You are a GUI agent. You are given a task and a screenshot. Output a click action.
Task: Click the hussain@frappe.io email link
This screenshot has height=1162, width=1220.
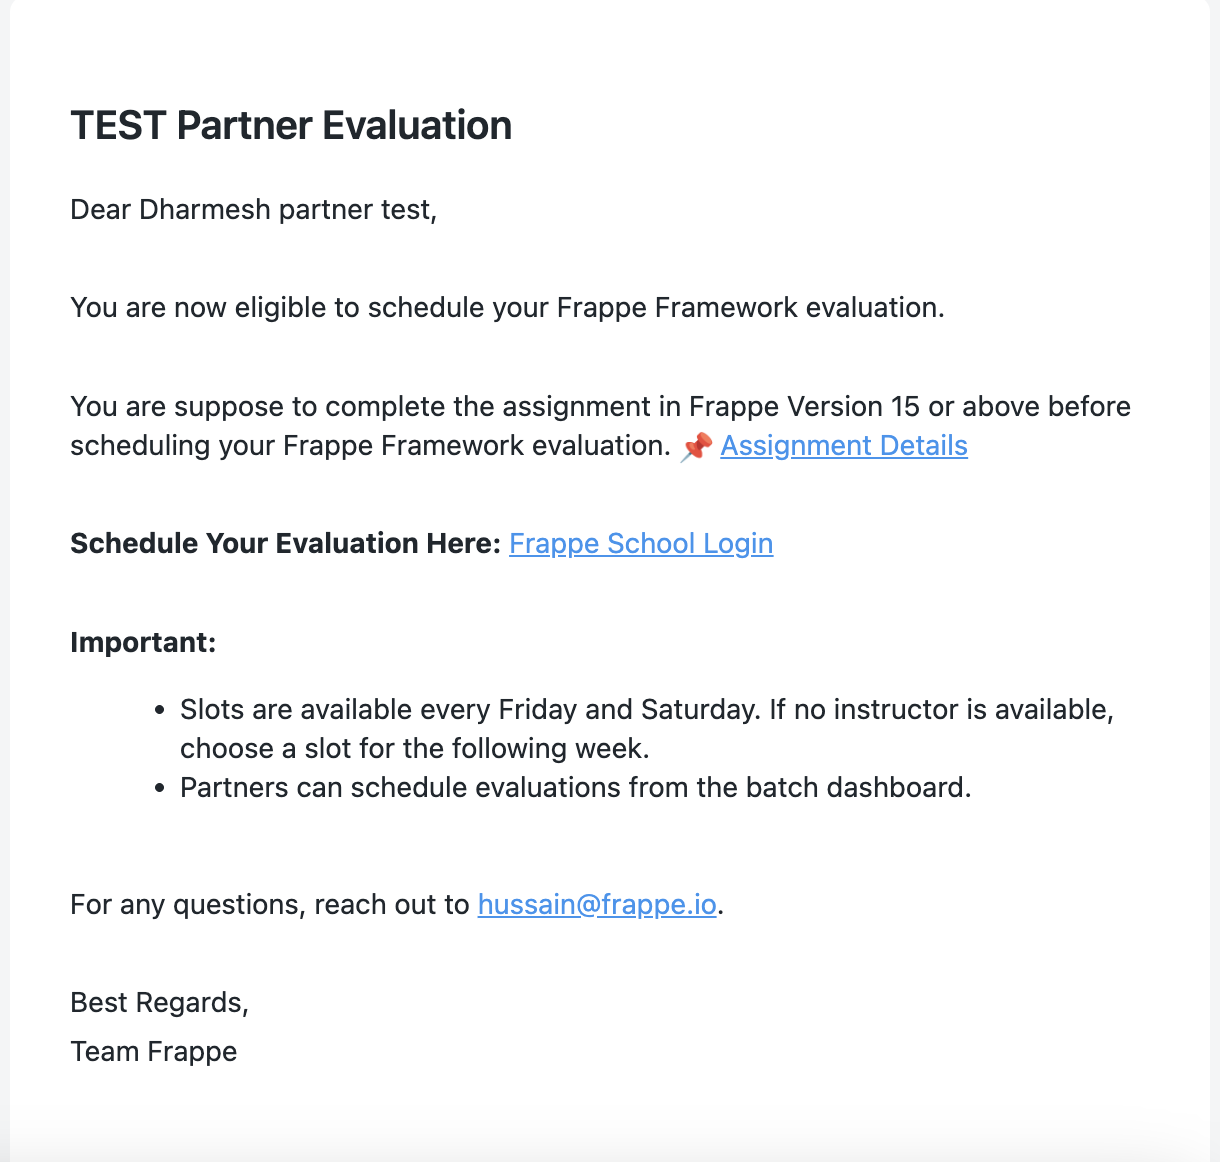coord(597,905)
